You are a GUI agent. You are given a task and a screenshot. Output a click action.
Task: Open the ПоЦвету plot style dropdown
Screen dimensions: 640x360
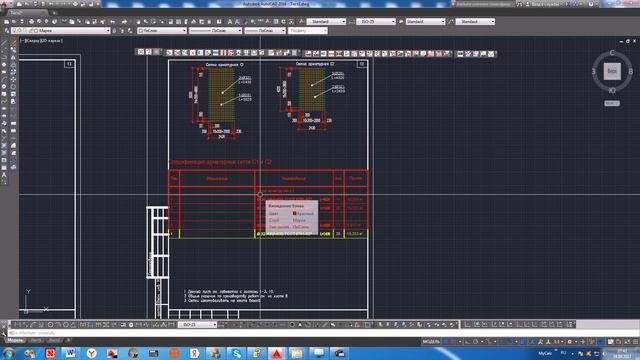coord(308,31)
